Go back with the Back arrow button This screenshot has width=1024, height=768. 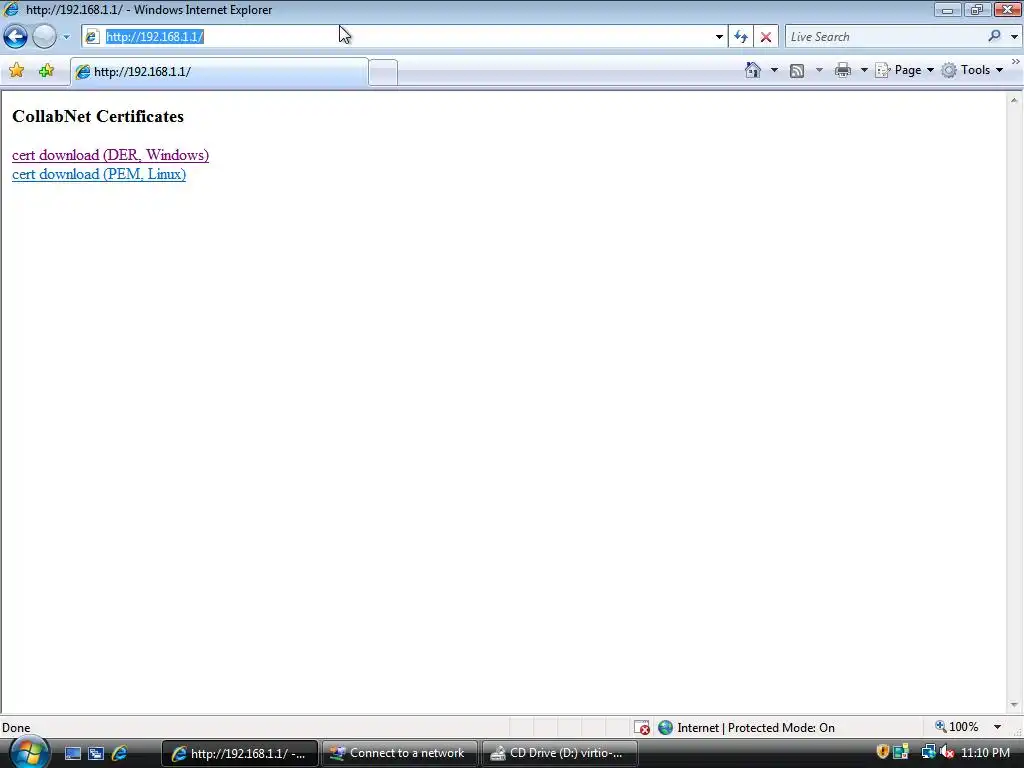[x=16, y=37]
